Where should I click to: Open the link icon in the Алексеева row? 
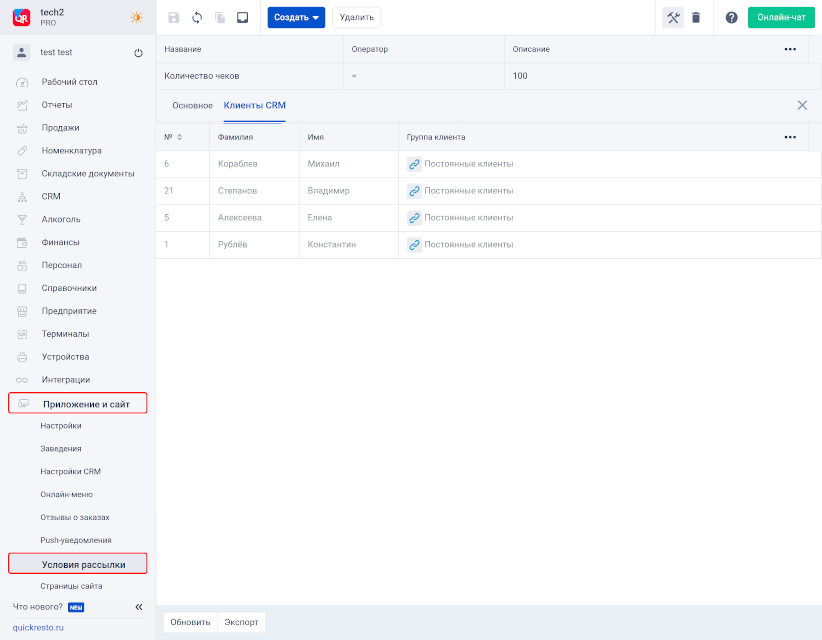[414, 218]
